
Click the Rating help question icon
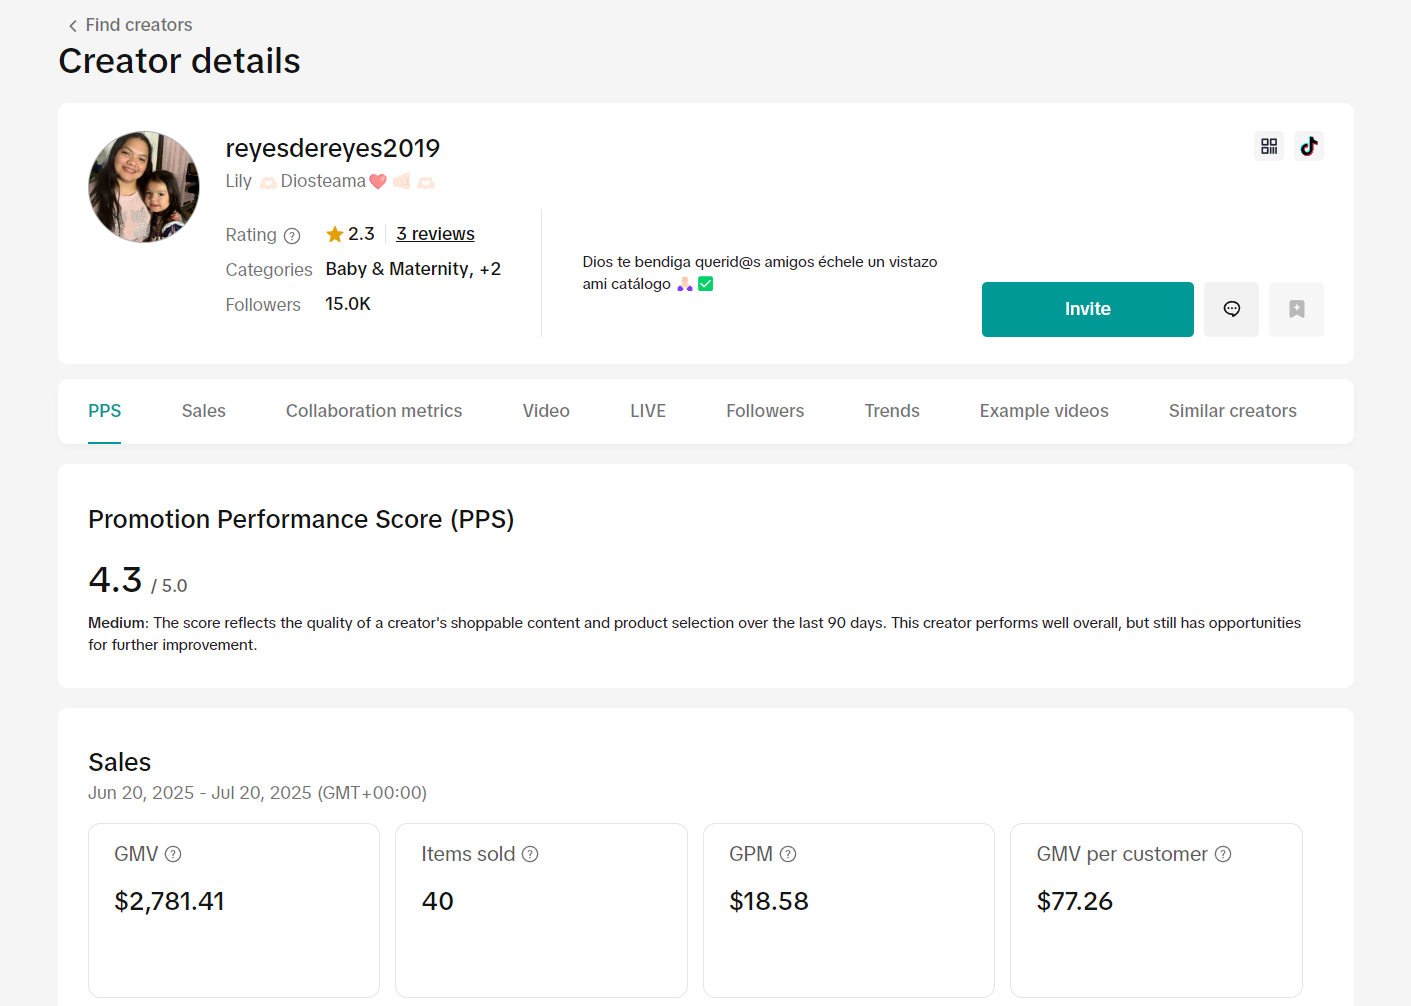point(292,236)
